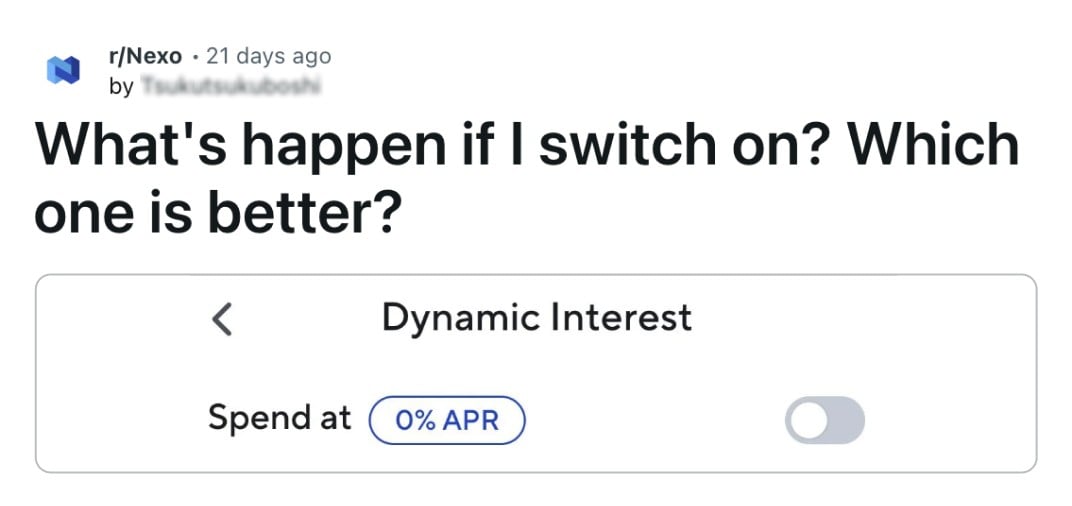Click the 'Dynamic Interest' header title
Image resolution: width=1072 pixels, height=506 pixels.
click(536, 318)
